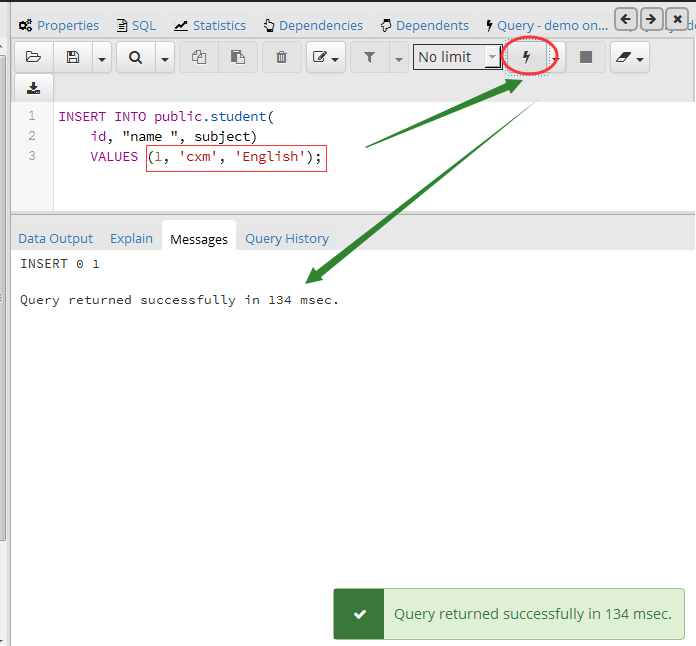The height and width of the screenshot is (646, 696).
Task: Save the query with floppy disk icon
Action: [73, 57]
